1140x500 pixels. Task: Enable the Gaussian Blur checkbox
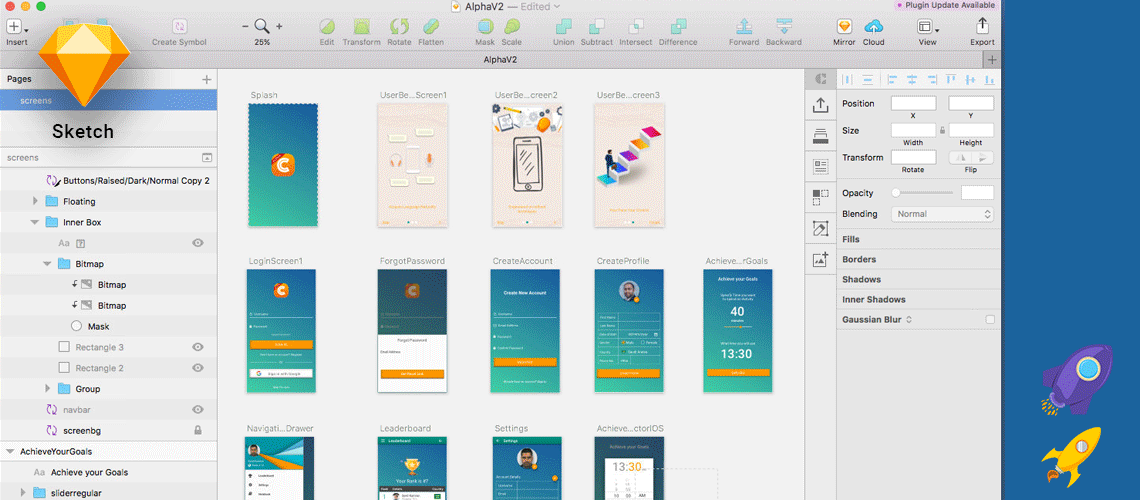[x=990, y=320]
